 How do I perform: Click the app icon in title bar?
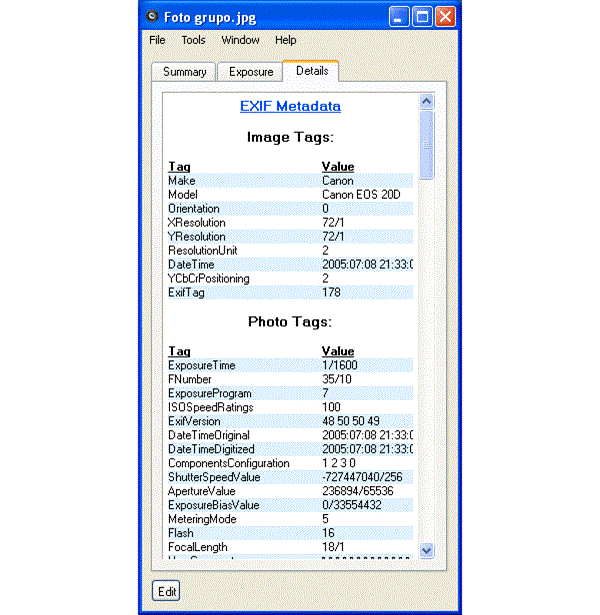pos(152,17)
